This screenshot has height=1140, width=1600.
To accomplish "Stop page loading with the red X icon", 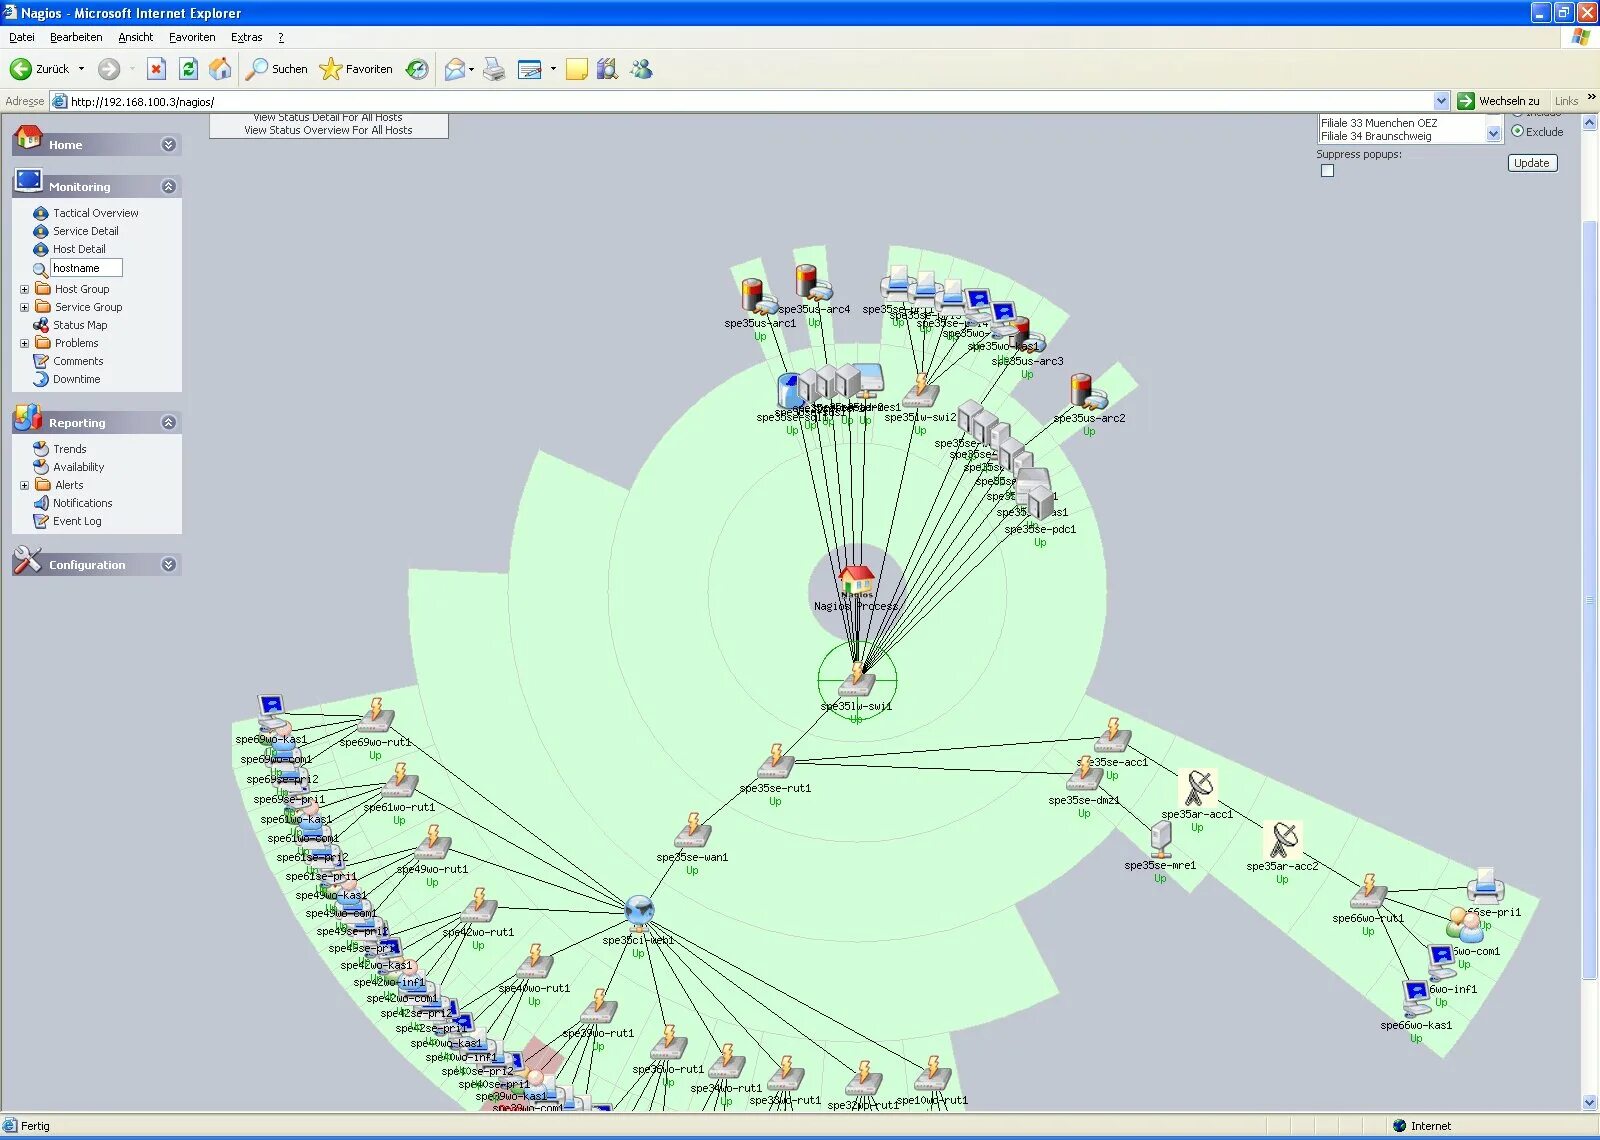I will pyautogui.click(x=156, y=69).
